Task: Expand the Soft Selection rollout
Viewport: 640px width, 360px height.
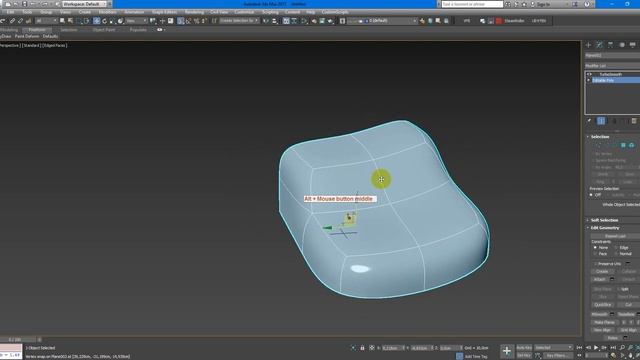Action: pyautogui.click(x=603, y=220)
